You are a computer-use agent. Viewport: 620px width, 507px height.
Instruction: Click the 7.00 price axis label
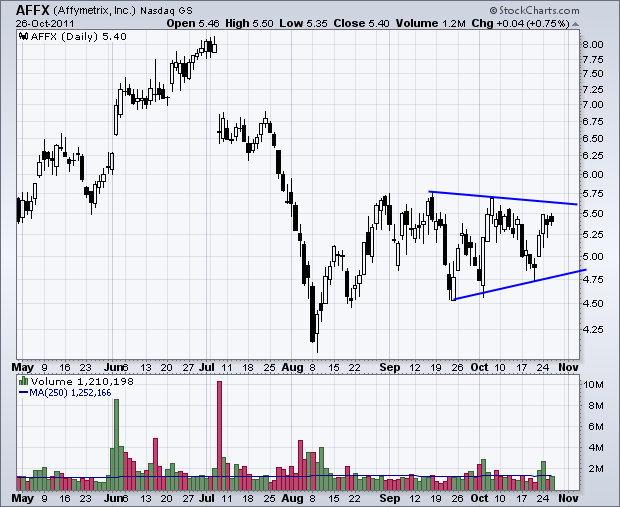593,105
